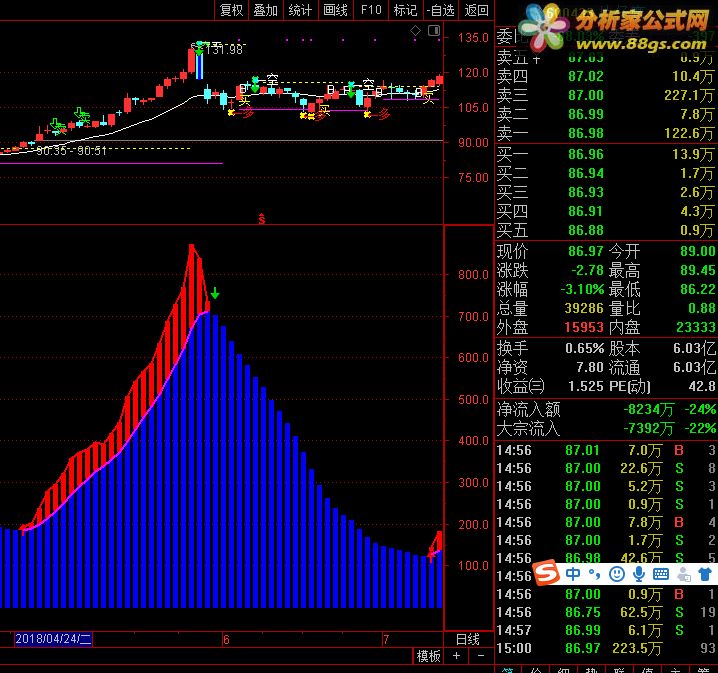Open skin shirt icon on Sogou bar
Screen dimensions: 718x673
click(705, 574)
